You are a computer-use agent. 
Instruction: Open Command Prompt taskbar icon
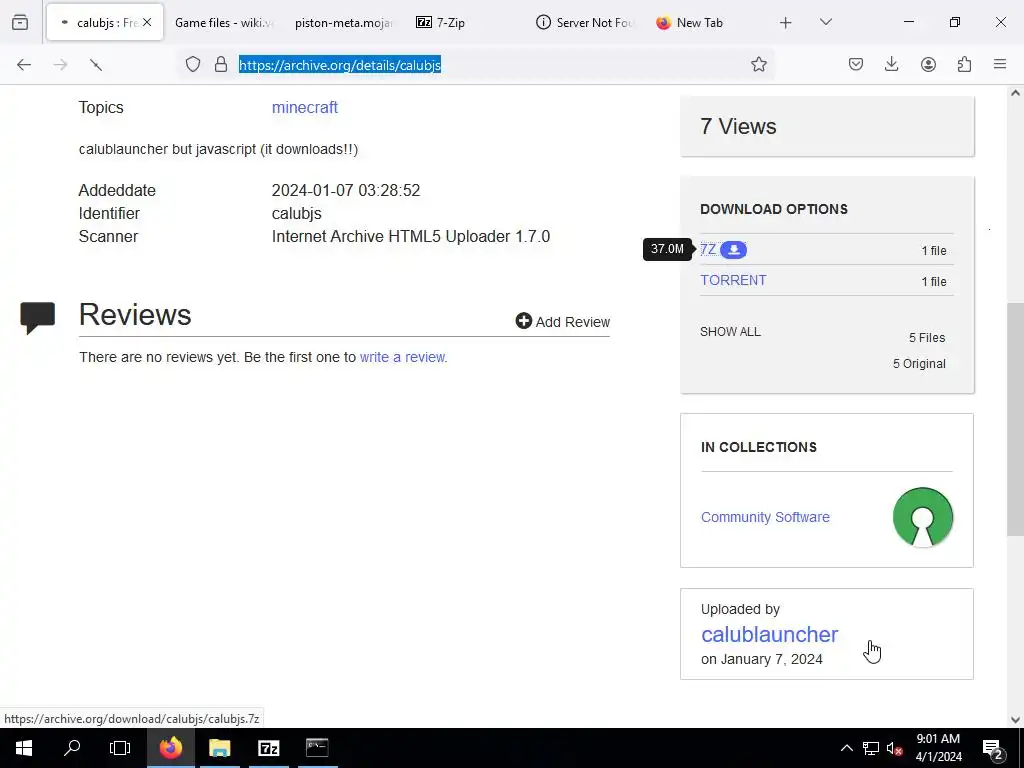coord(317,748)
